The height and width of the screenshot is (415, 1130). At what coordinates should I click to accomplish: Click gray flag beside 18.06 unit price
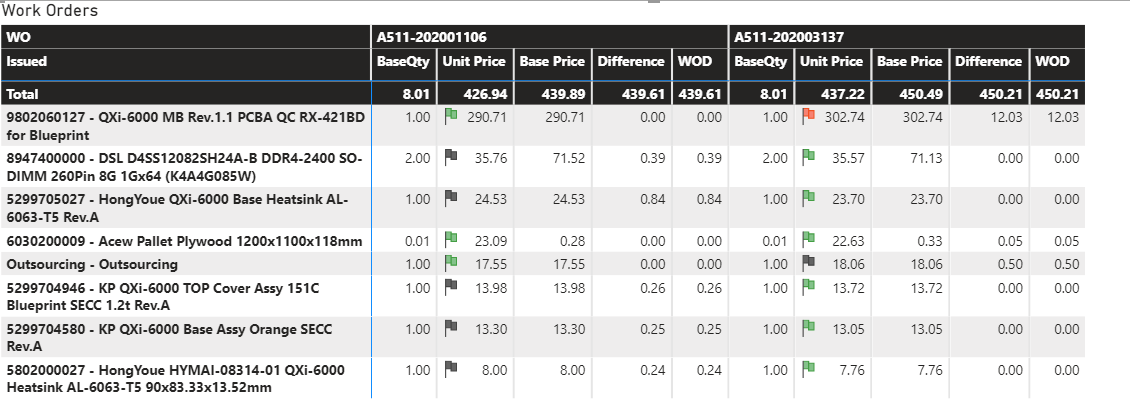809,262
